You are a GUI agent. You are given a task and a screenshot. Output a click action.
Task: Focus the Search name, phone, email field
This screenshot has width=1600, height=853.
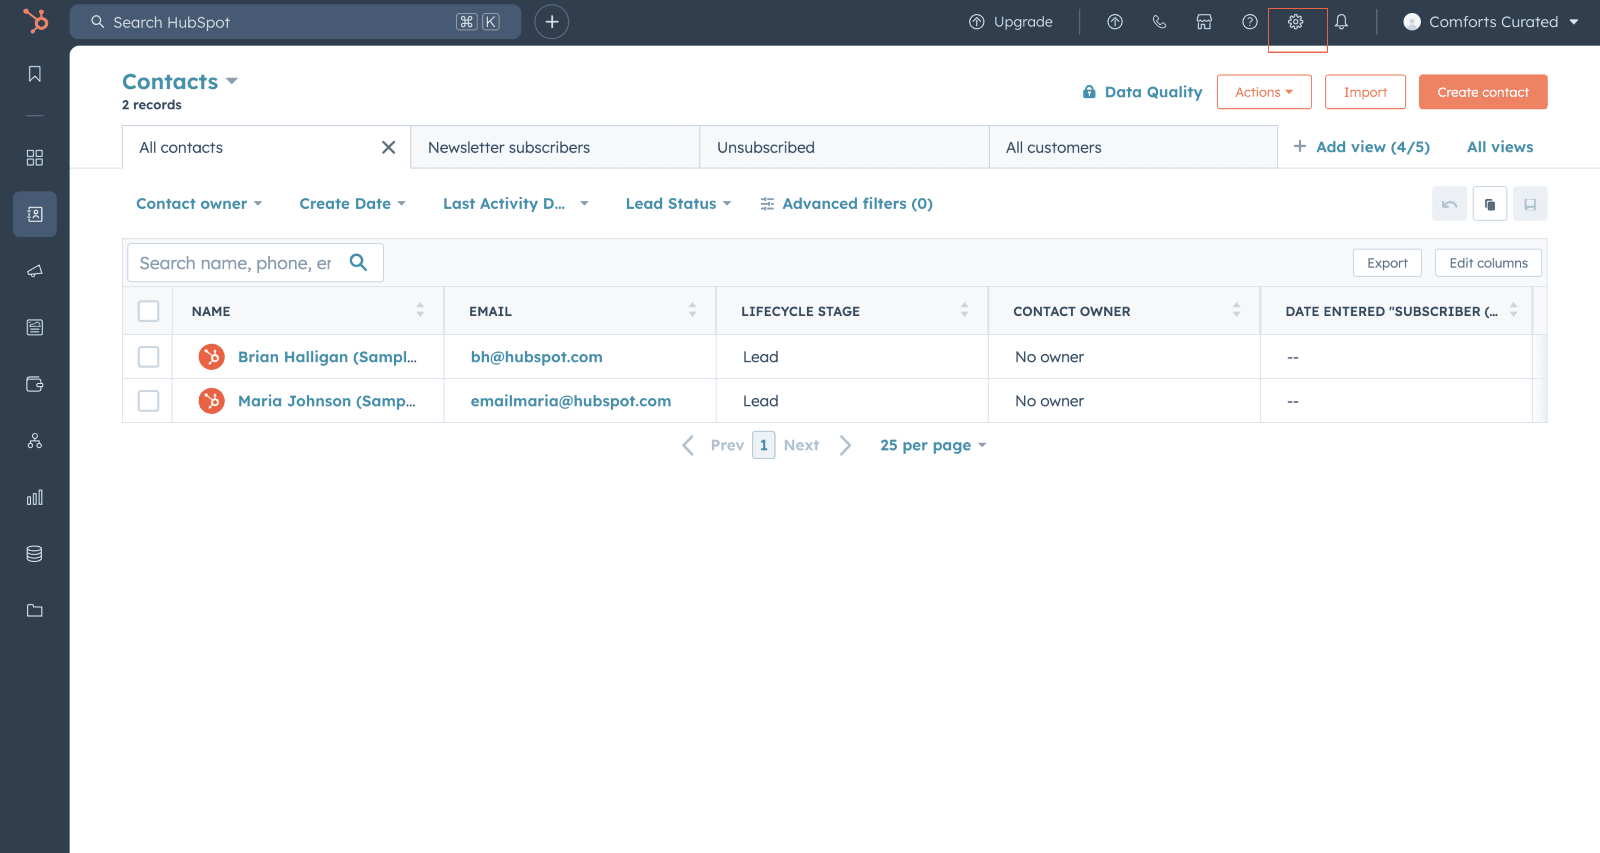255,263
